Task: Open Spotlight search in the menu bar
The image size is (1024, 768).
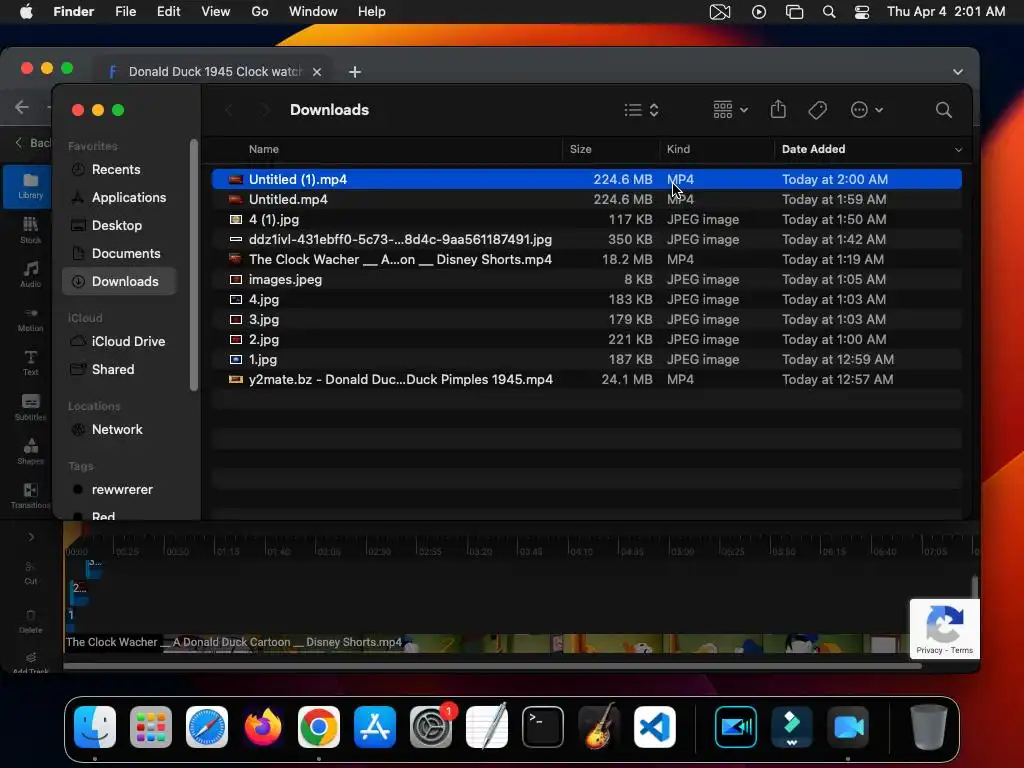Action: [829, 12]
